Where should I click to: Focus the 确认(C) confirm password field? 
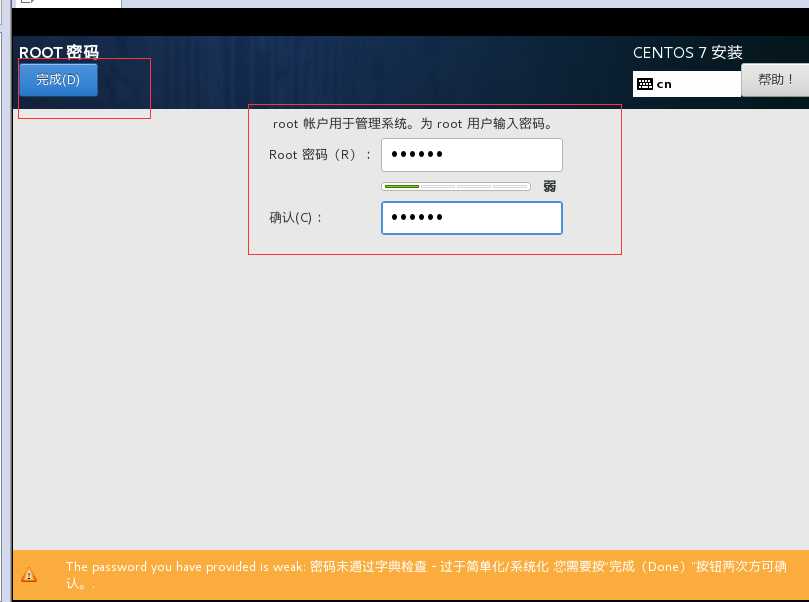[472, 218]
